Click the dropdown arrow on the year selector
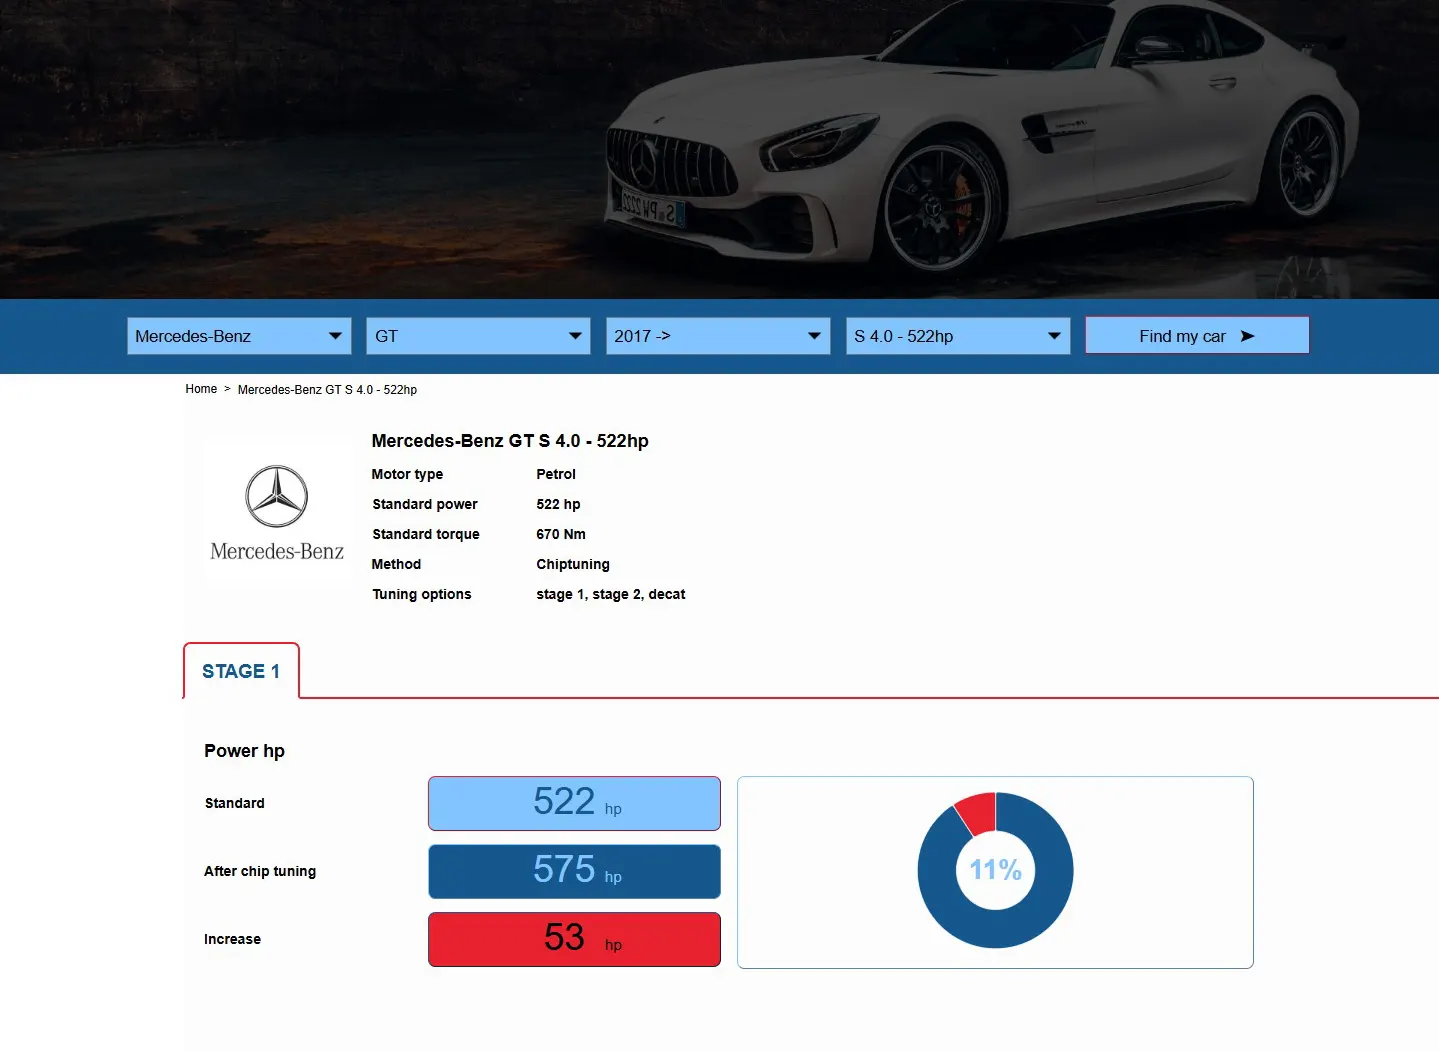 (x=814, y=336)
